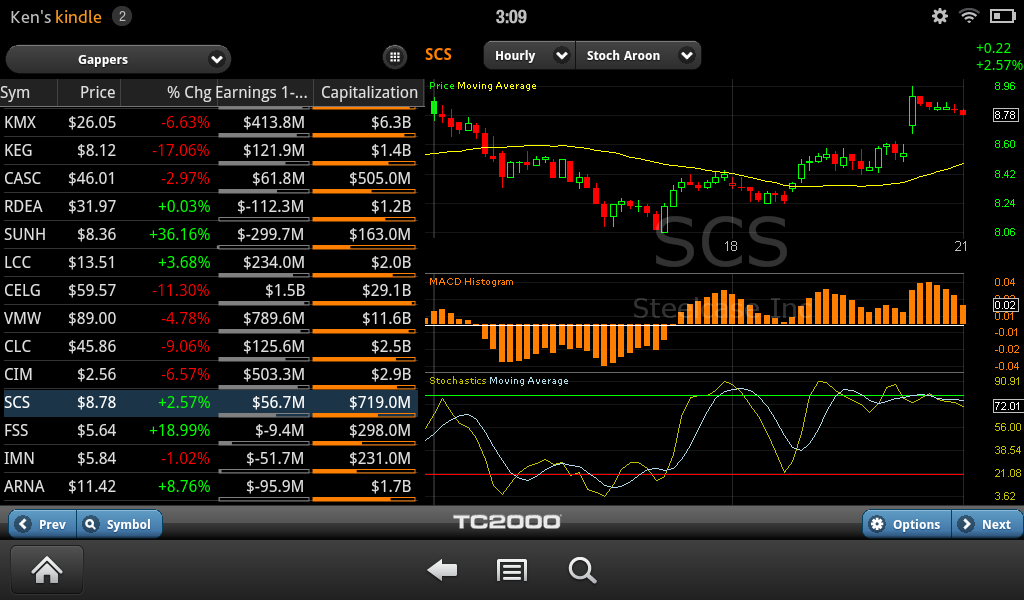
Task: Open notification count badge beside kindle
Action: (x=121, y=16)
